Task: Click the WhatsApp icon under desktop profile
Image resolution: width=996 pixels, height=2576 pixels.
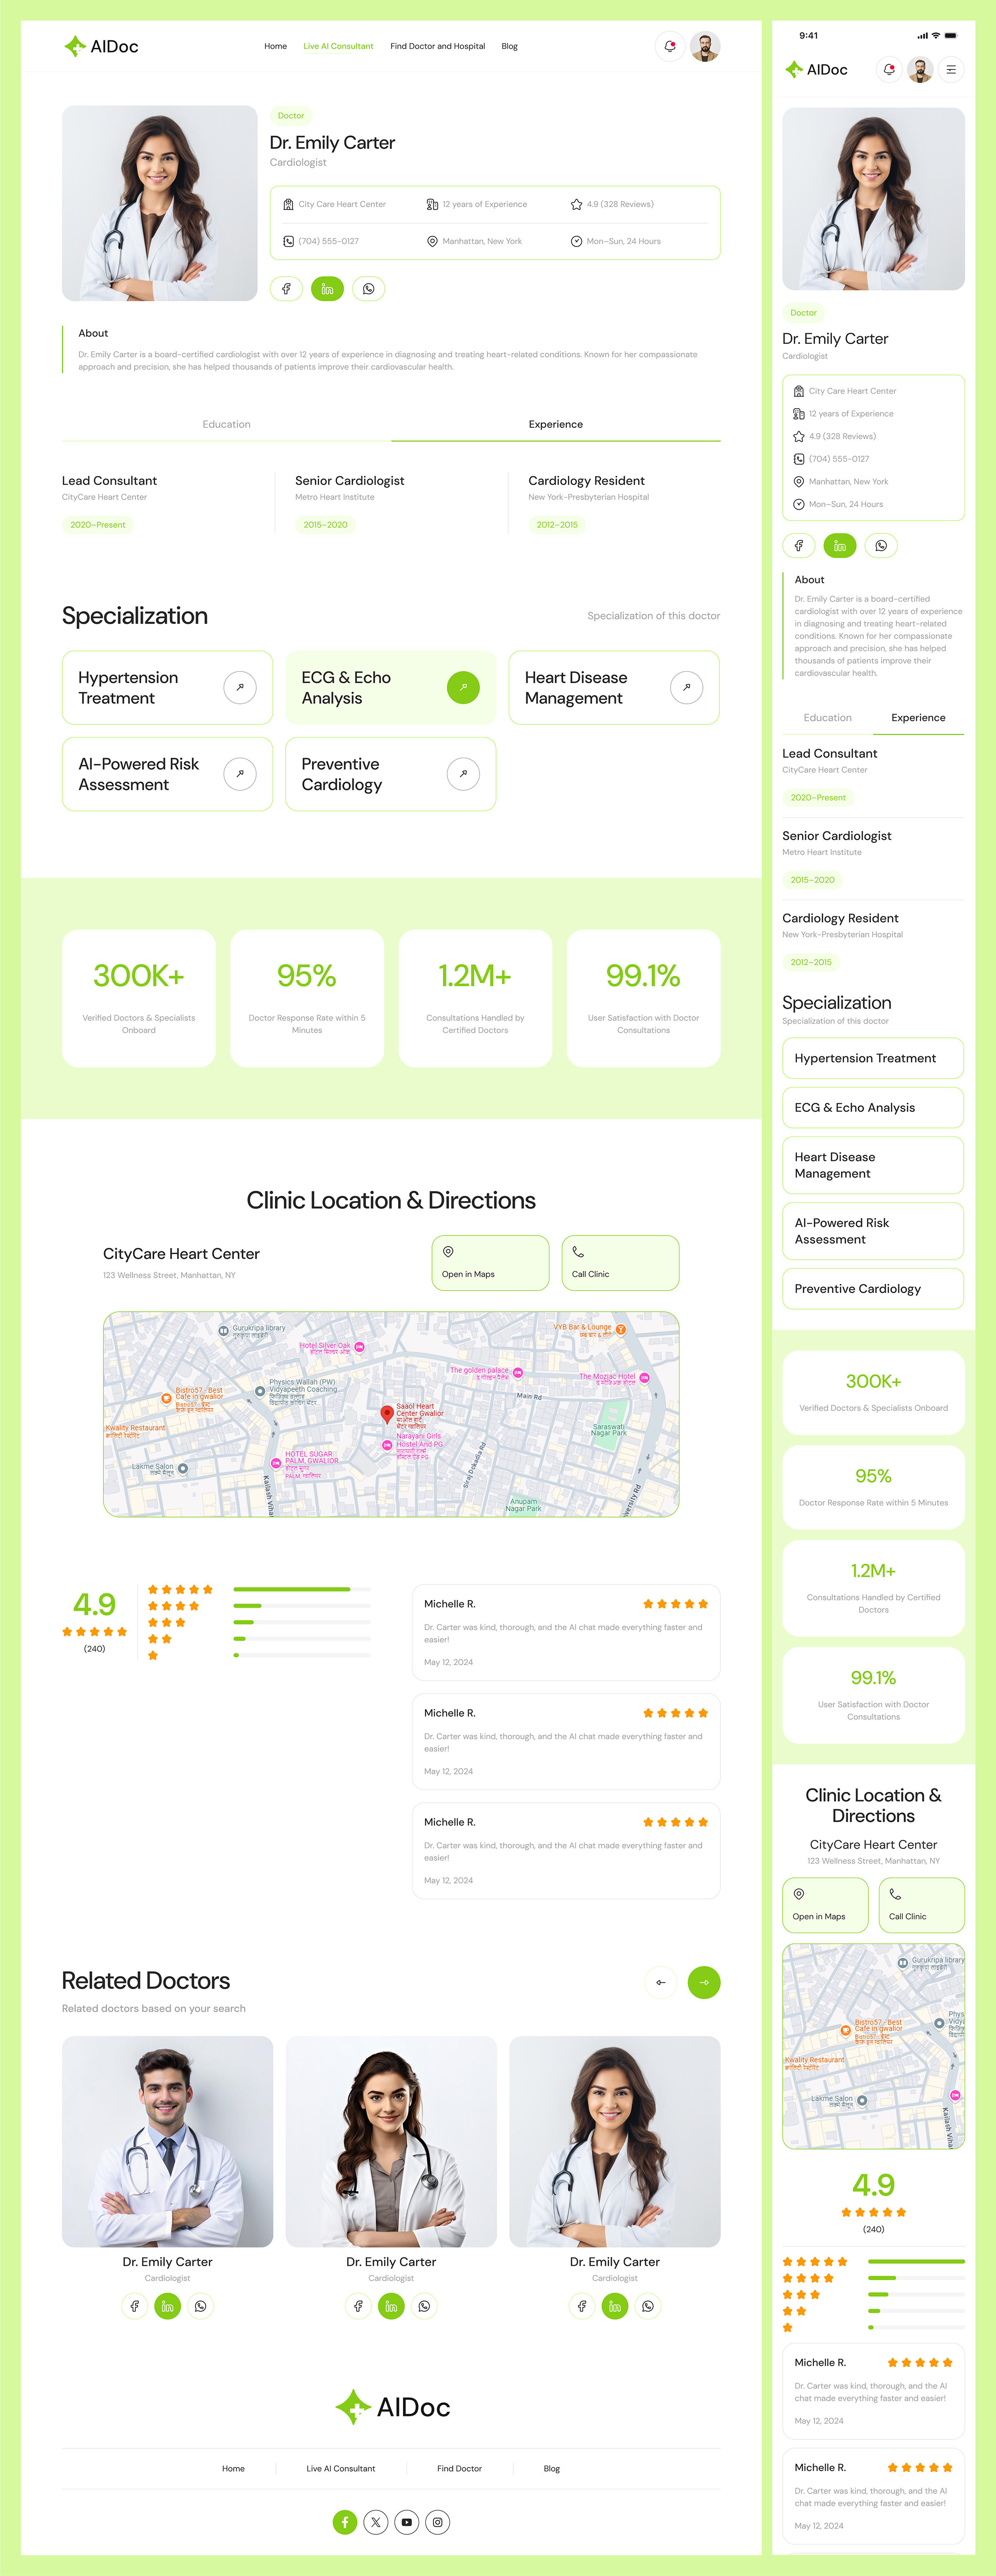Action: coord(369,289)
